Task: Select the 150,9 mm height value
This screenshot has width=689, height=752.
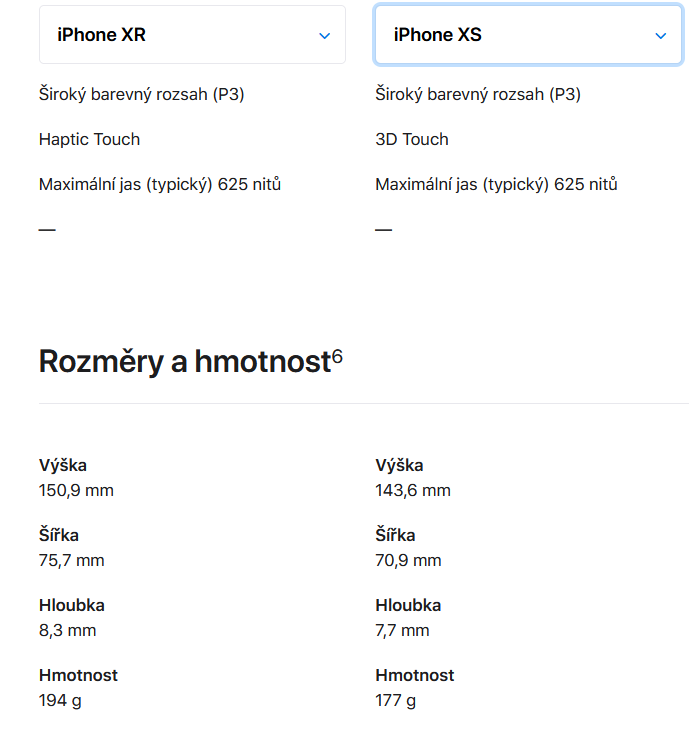Action: click(76, 490)
